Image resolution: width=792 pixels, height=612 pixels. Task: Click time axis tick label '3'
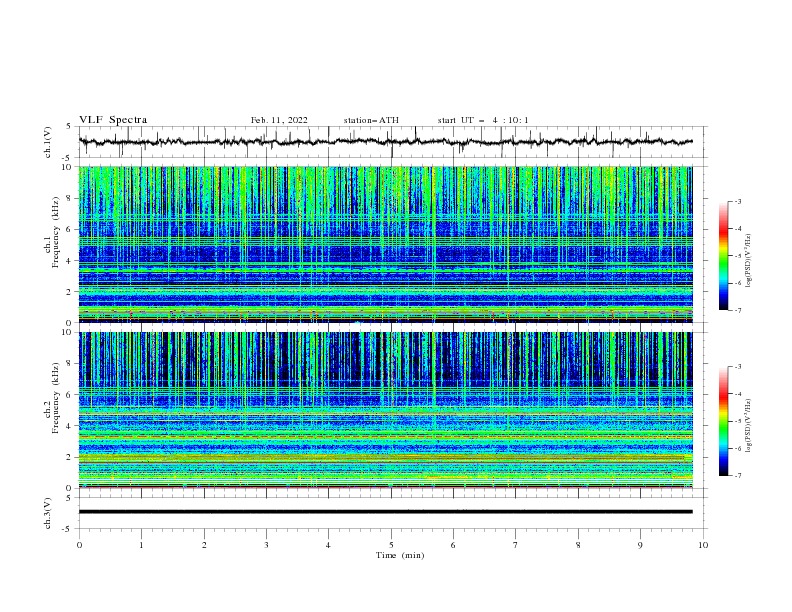[x=266, y=545]
